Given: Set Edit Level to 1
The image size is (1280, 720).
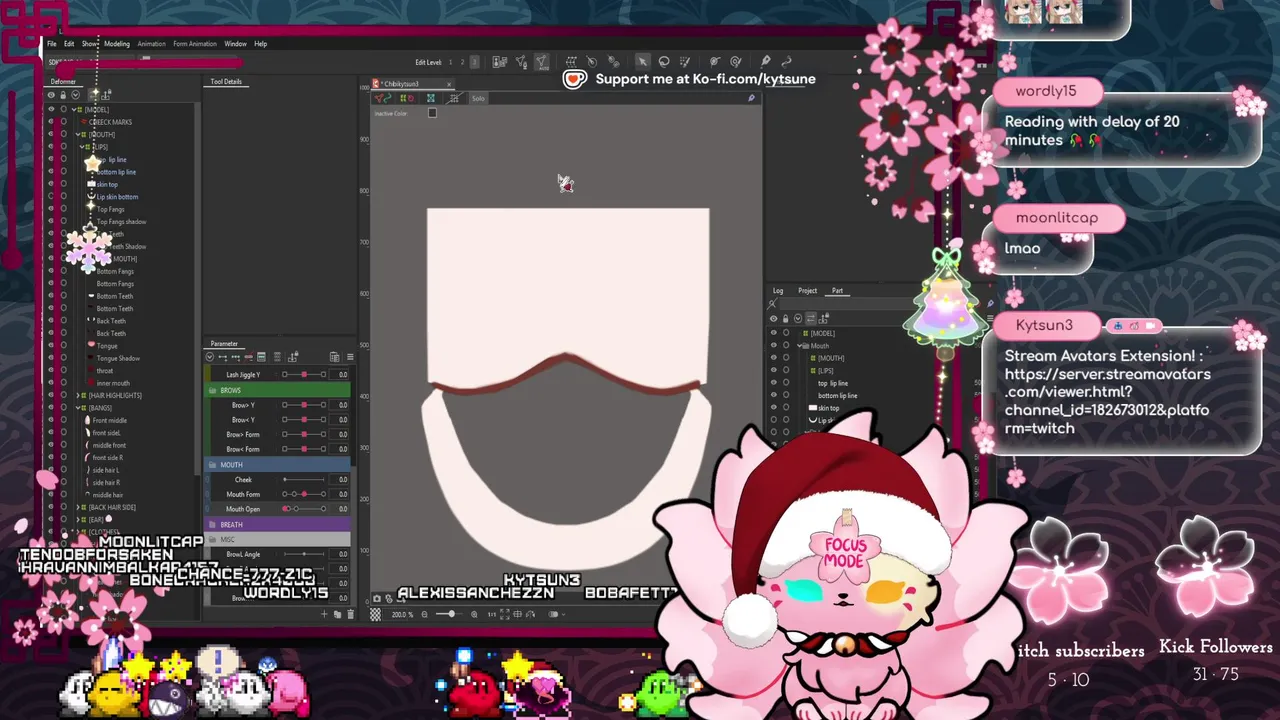Looking at the screenshot, I should tap(451, 62).
